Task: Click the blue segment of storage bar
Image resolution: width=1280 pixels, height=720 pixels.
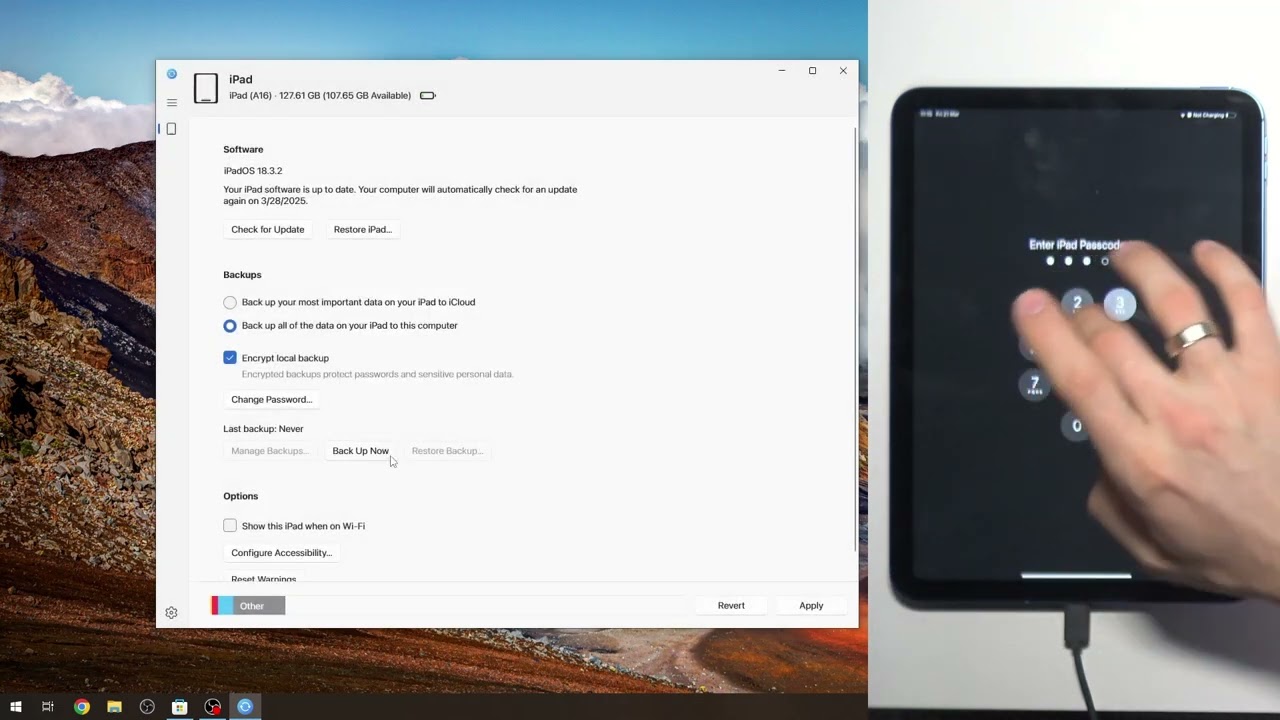Action: coord(225,606)
